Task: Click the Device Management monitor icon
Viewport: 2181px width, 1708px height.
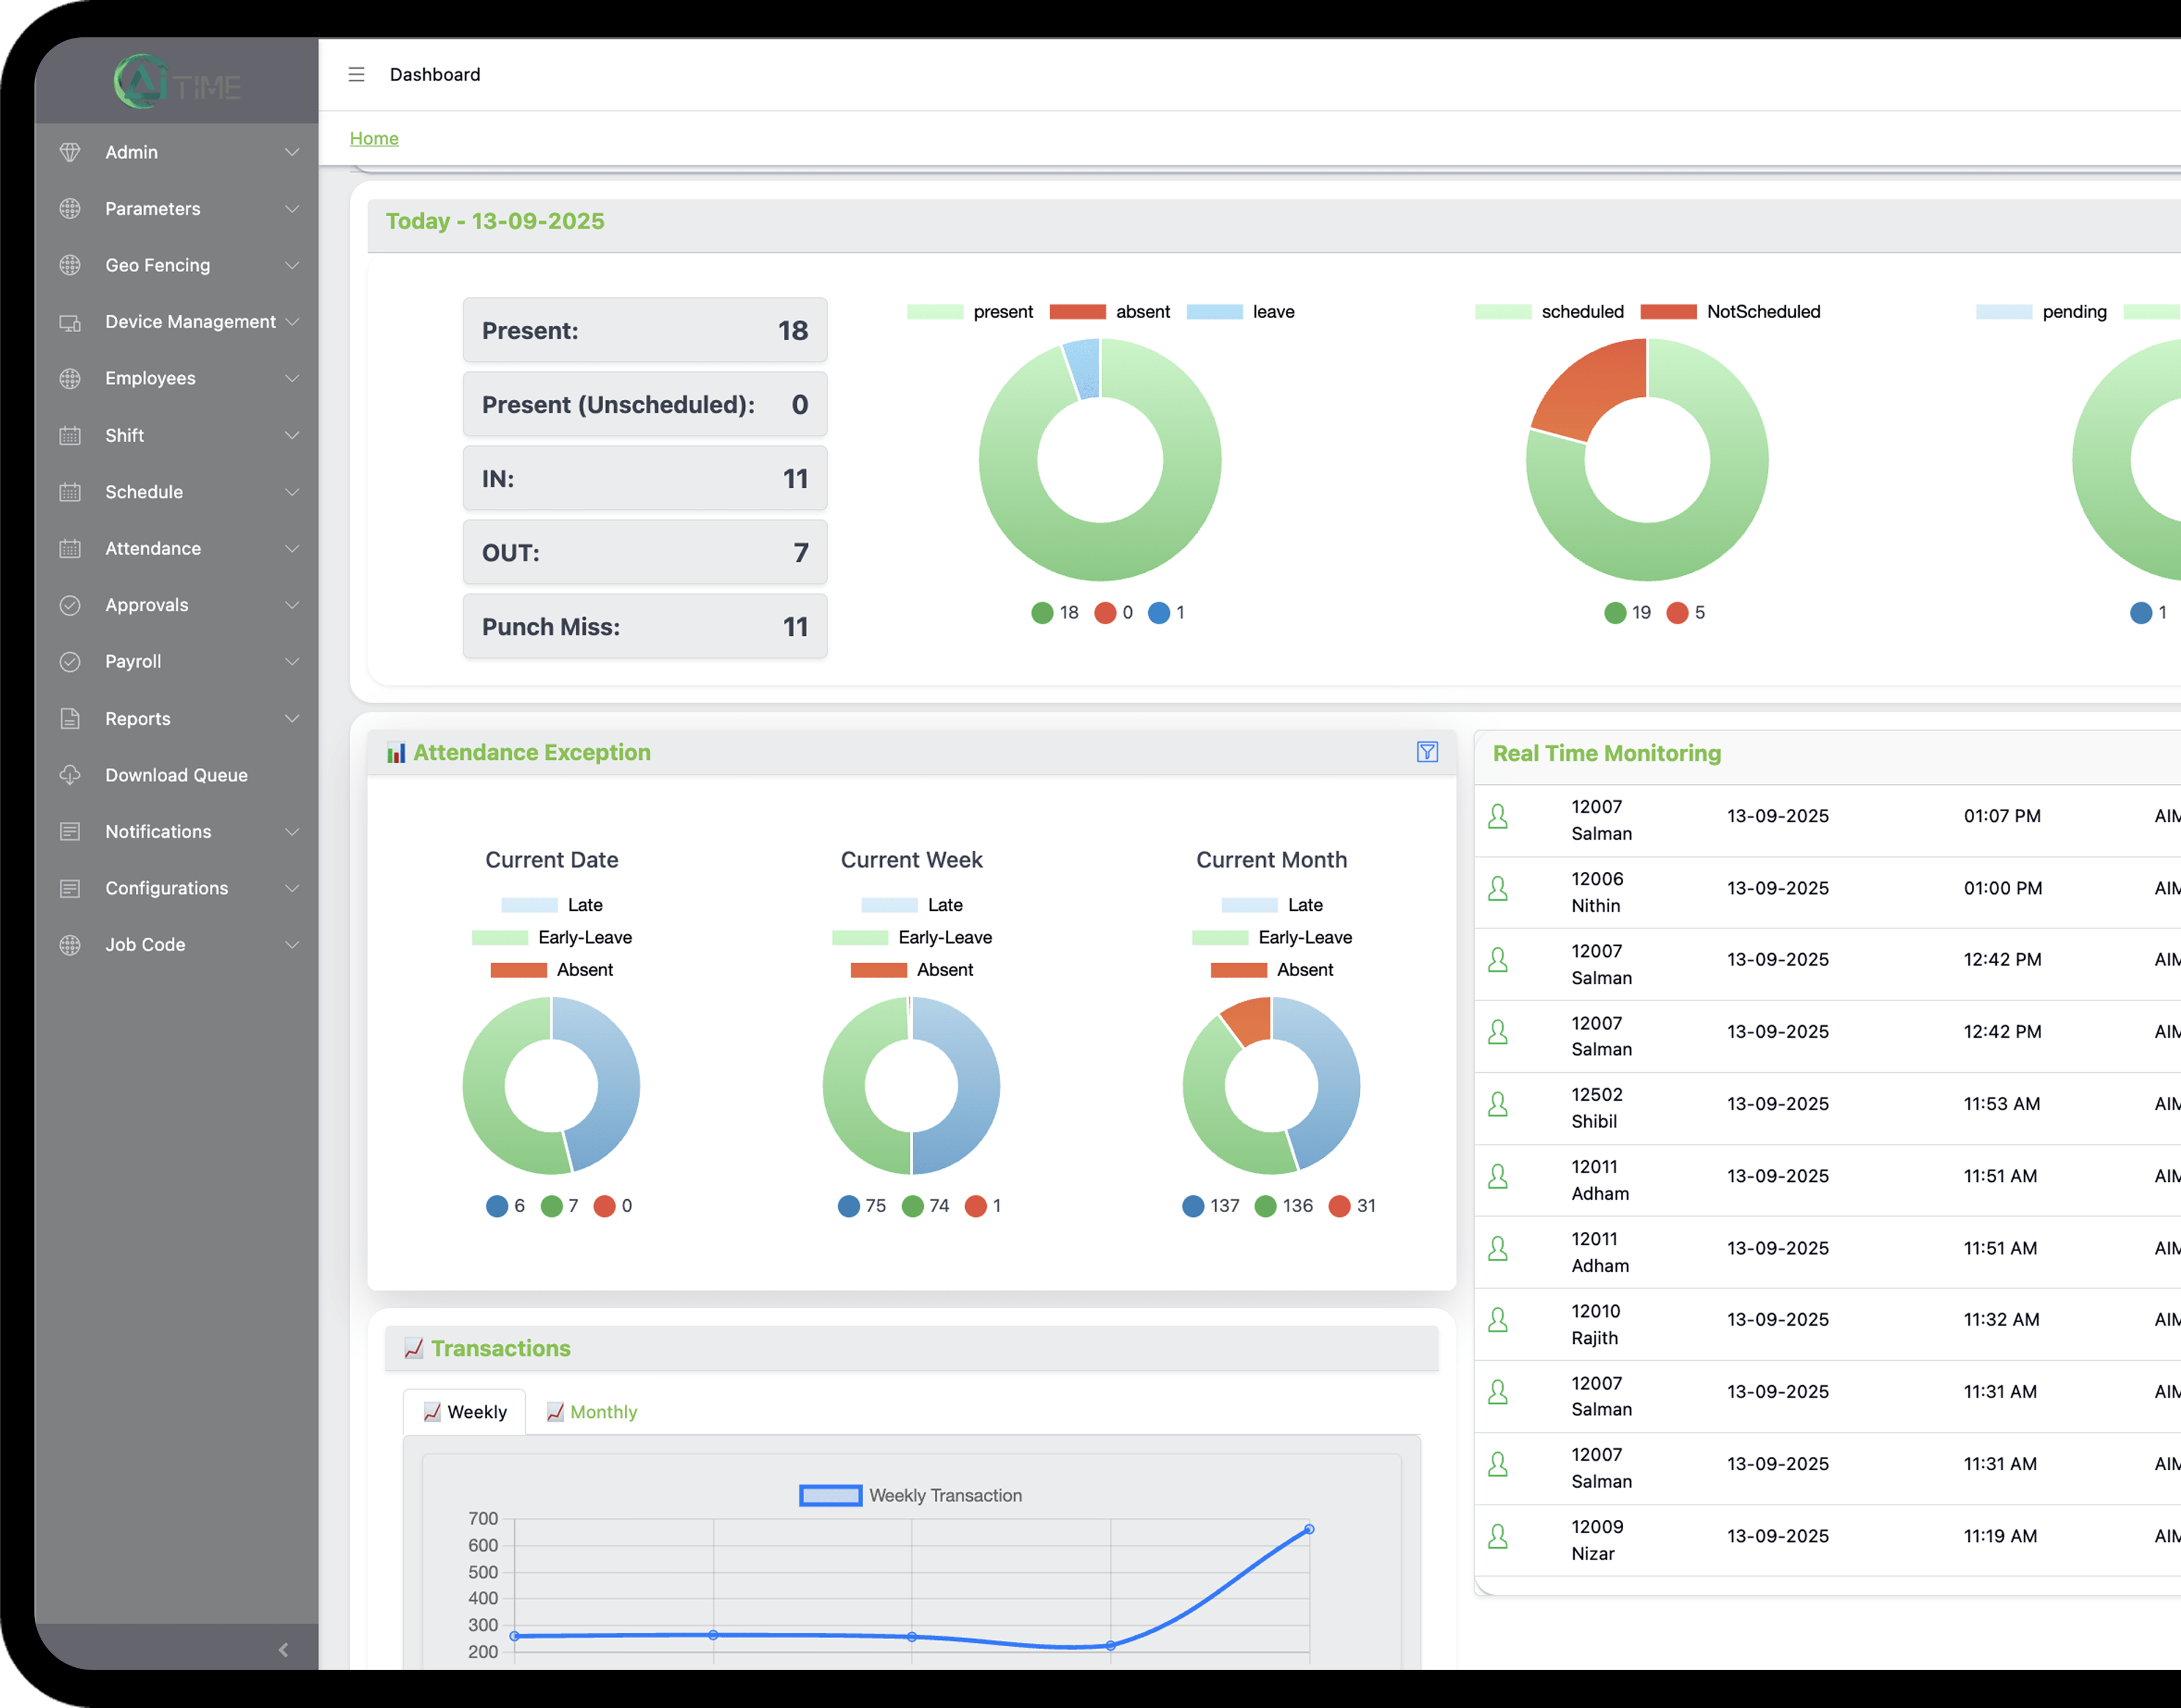Action: tap(70, 322)
